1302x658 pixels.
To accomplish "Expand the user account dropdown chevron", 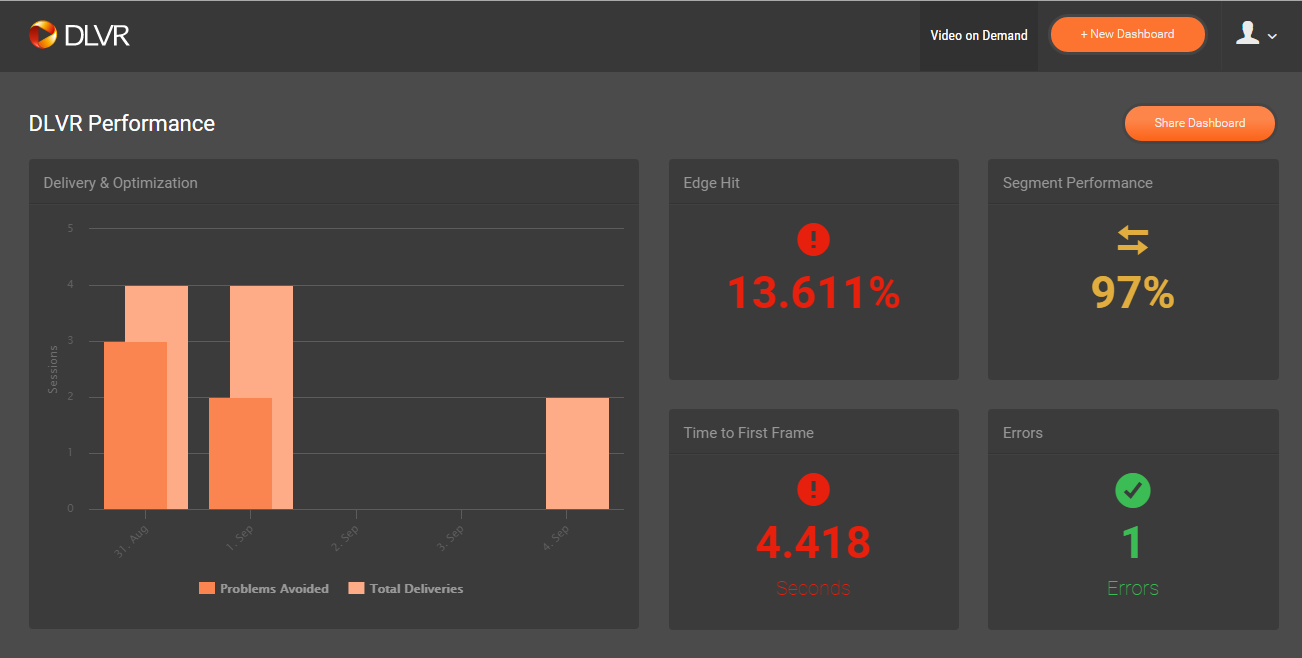I will (1272, 37).
